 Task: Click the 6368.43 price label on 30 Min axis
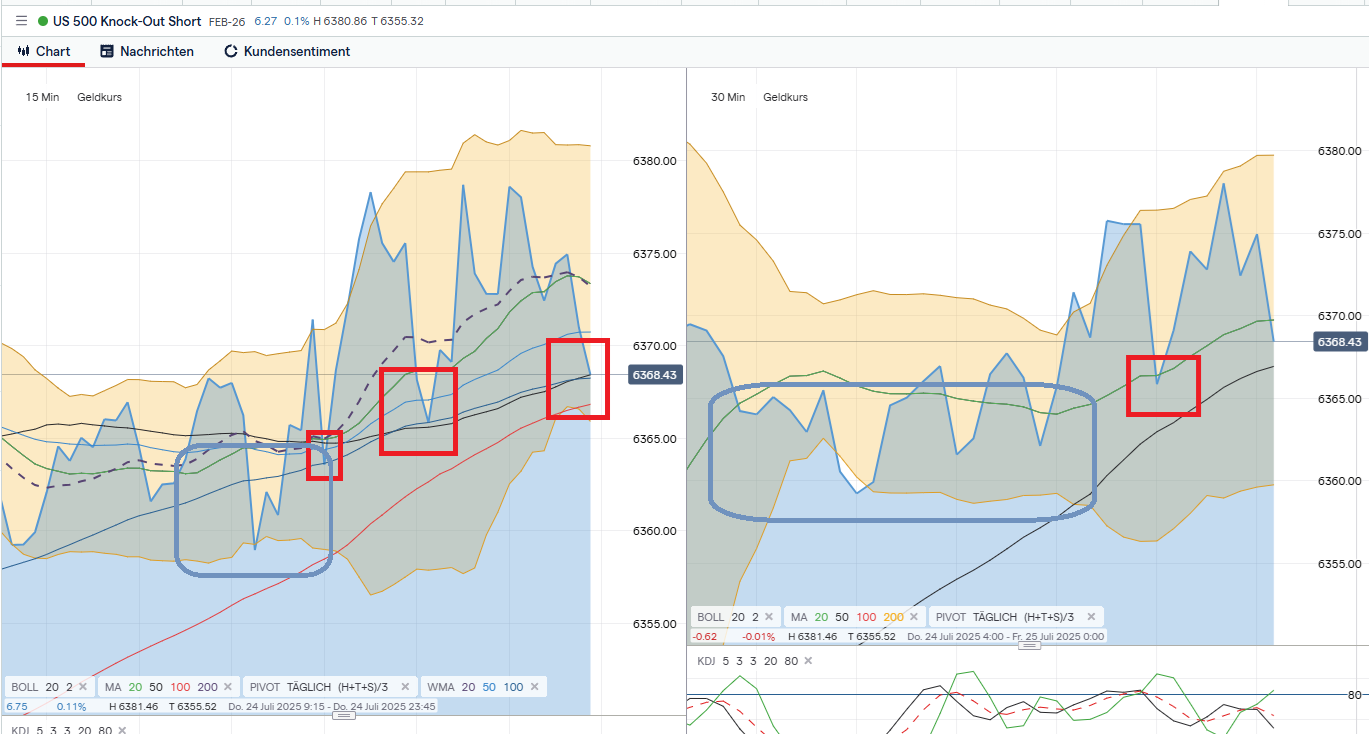[1341, 342]
